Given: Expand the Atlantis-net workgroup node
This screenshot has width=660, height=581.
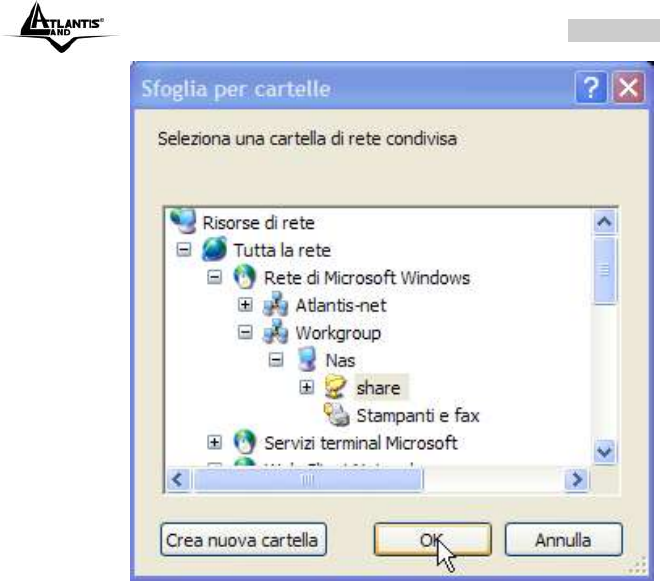Looking at the screenshot, I should coord(245,304).
